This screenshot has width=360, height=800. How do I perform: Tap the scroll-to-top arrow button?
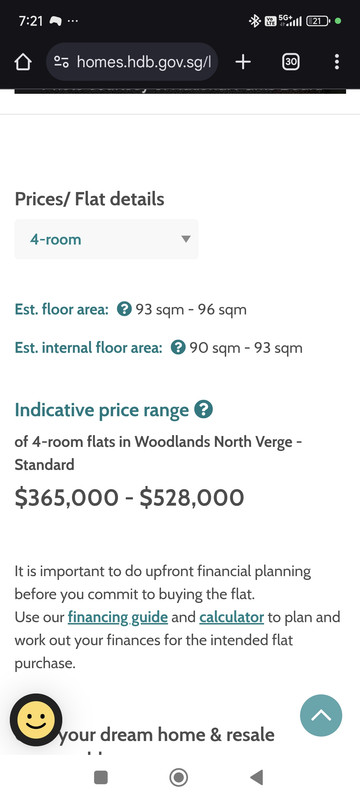[321, 715]
